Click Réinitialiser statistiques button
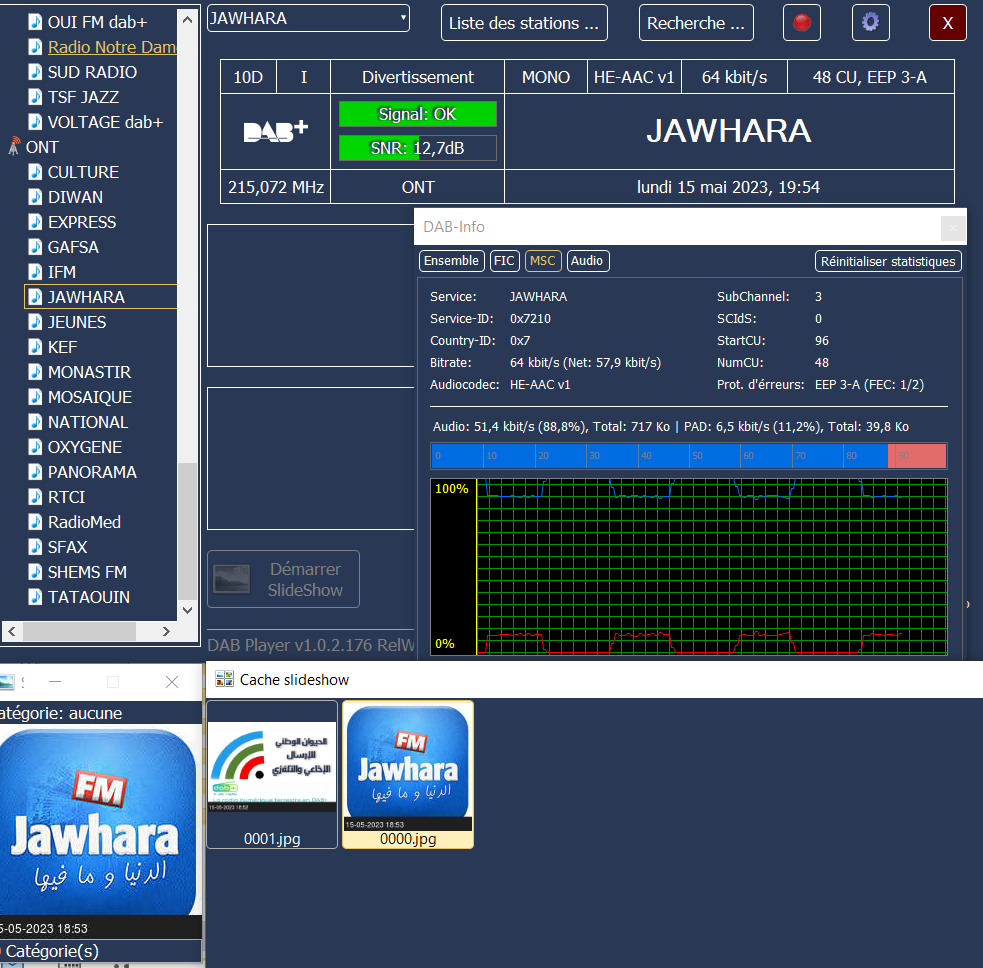 (x=888, y=261)
